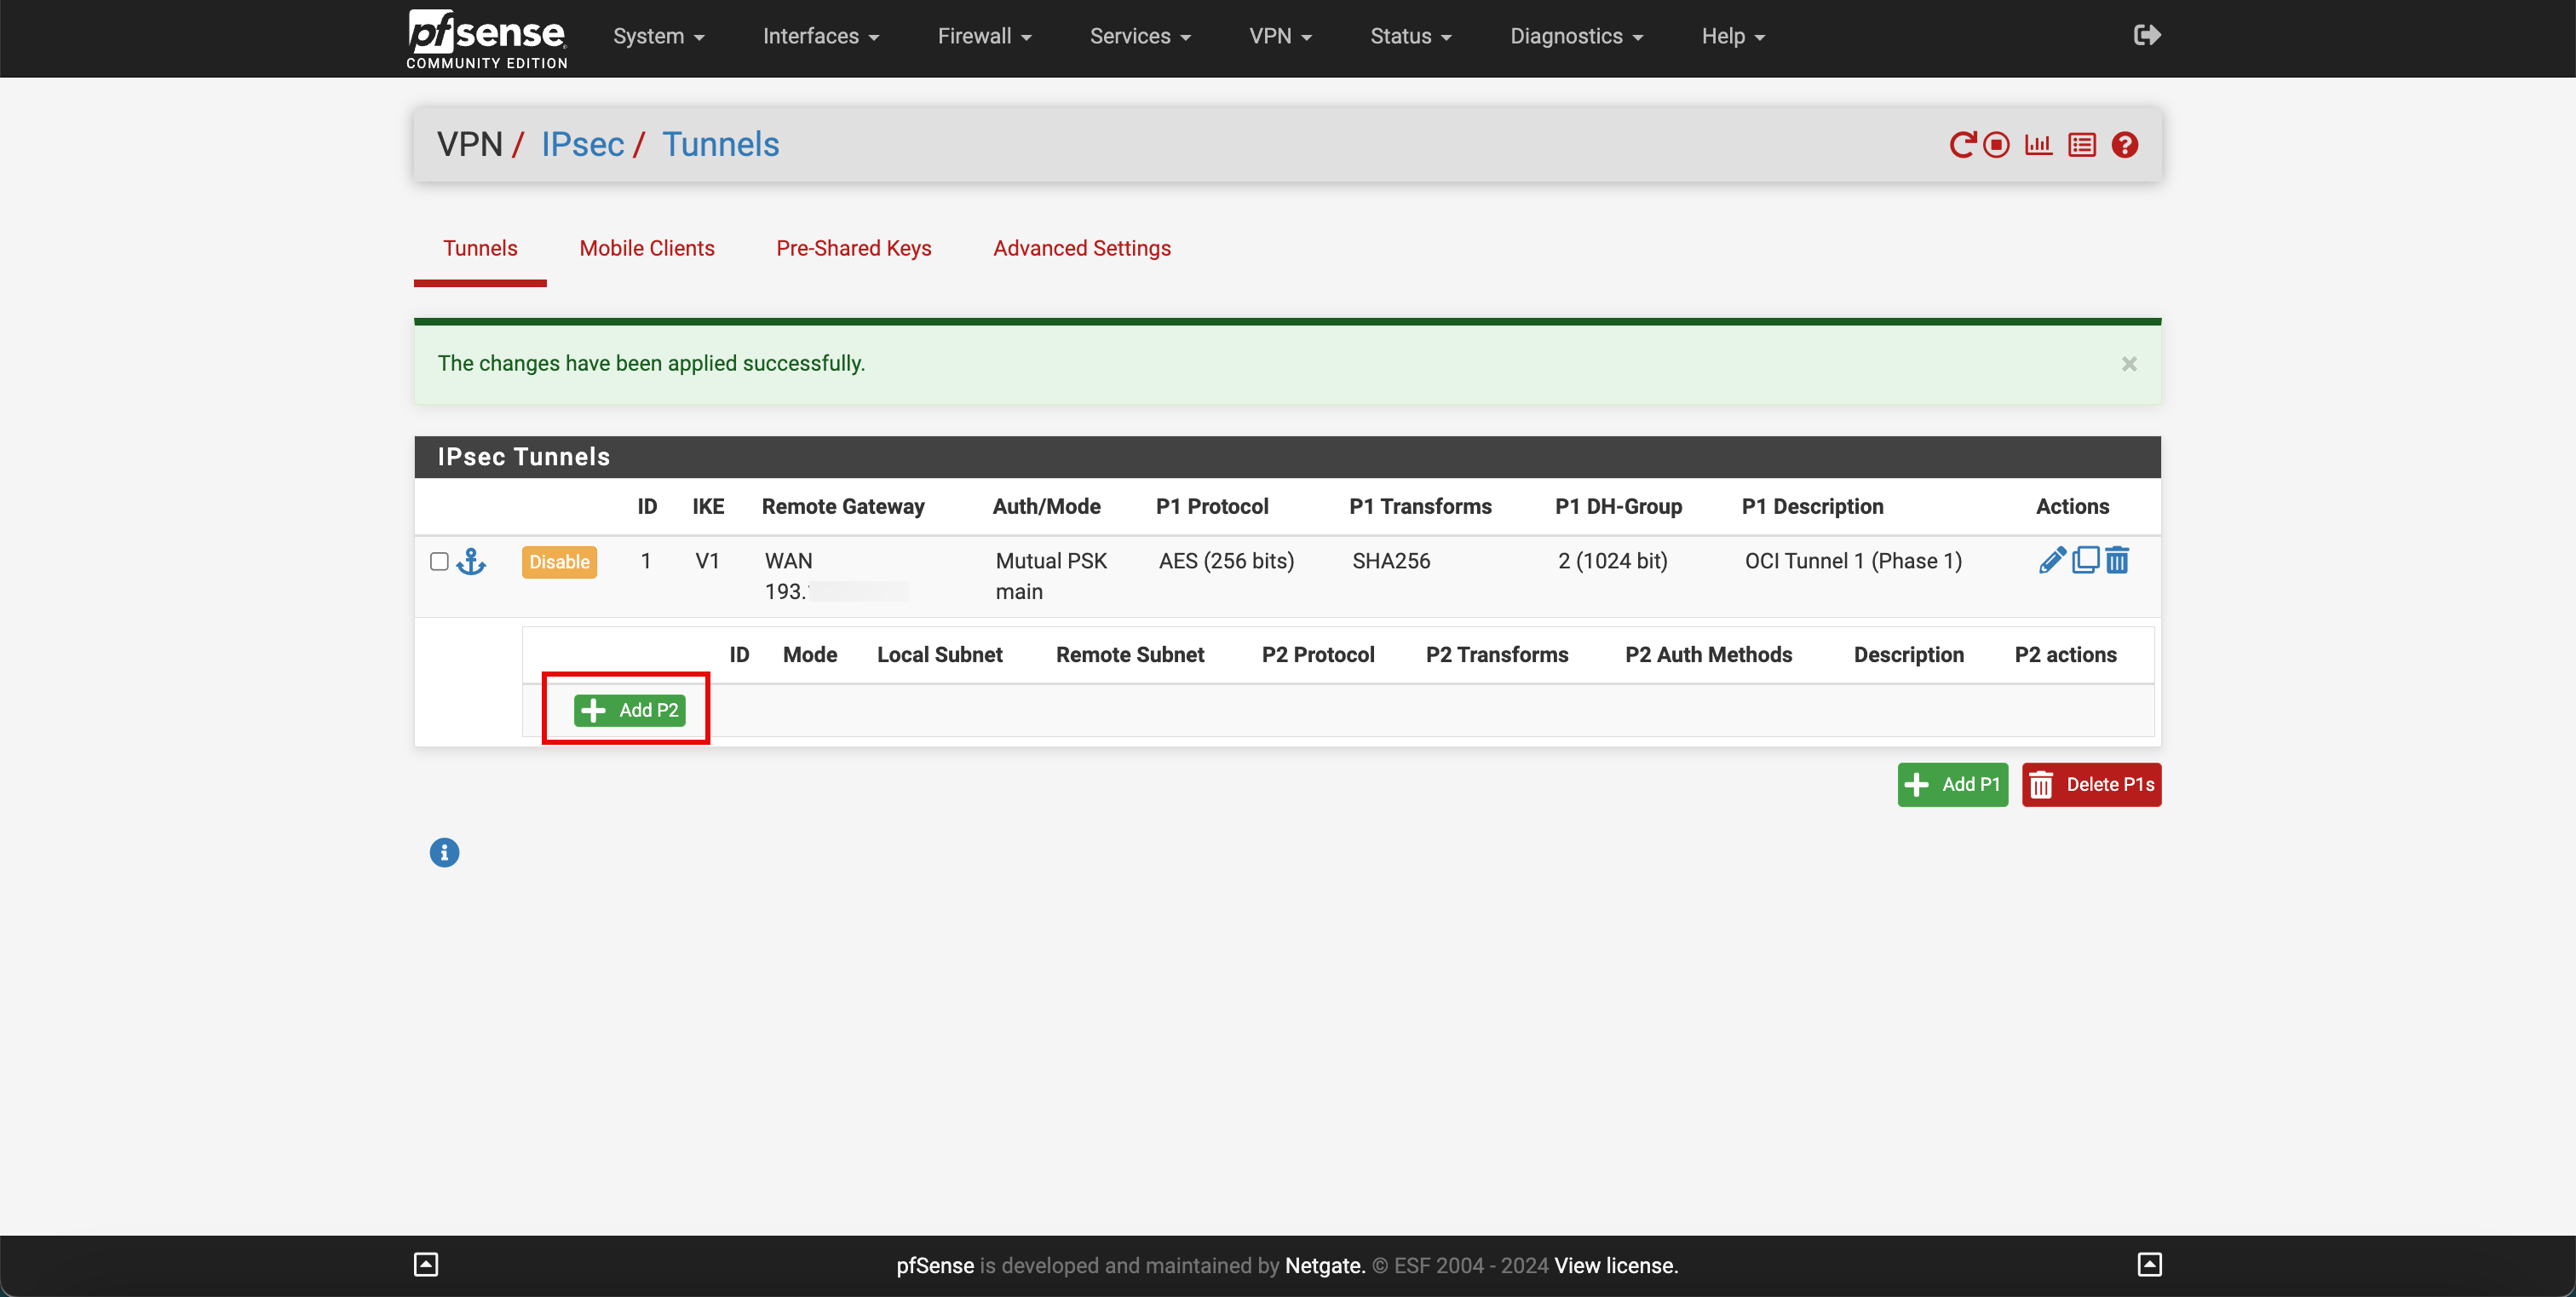Expand the System dropdown menu

point(655,37)
